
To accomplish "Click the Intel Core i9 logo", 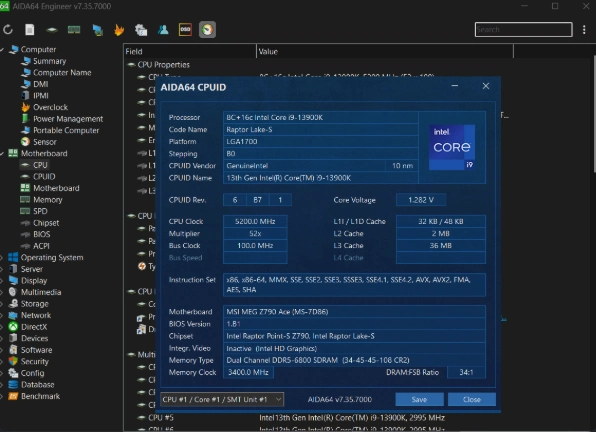I will pos(452,147).
